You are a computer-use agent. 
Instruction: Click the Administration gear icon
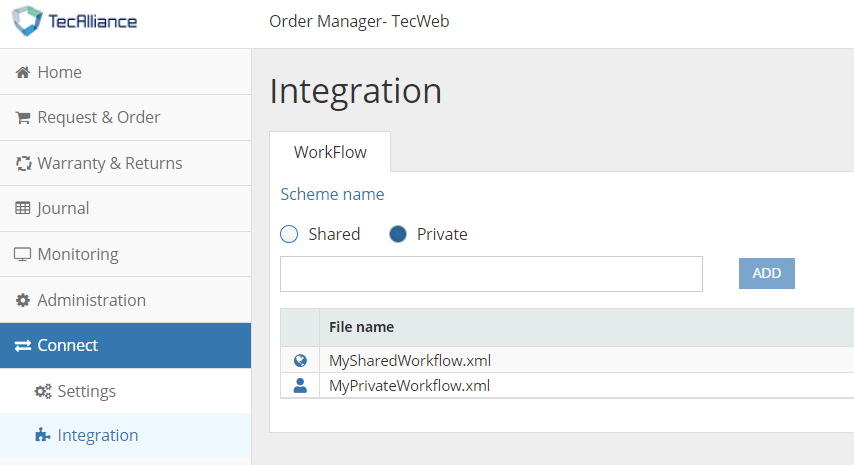23,301
